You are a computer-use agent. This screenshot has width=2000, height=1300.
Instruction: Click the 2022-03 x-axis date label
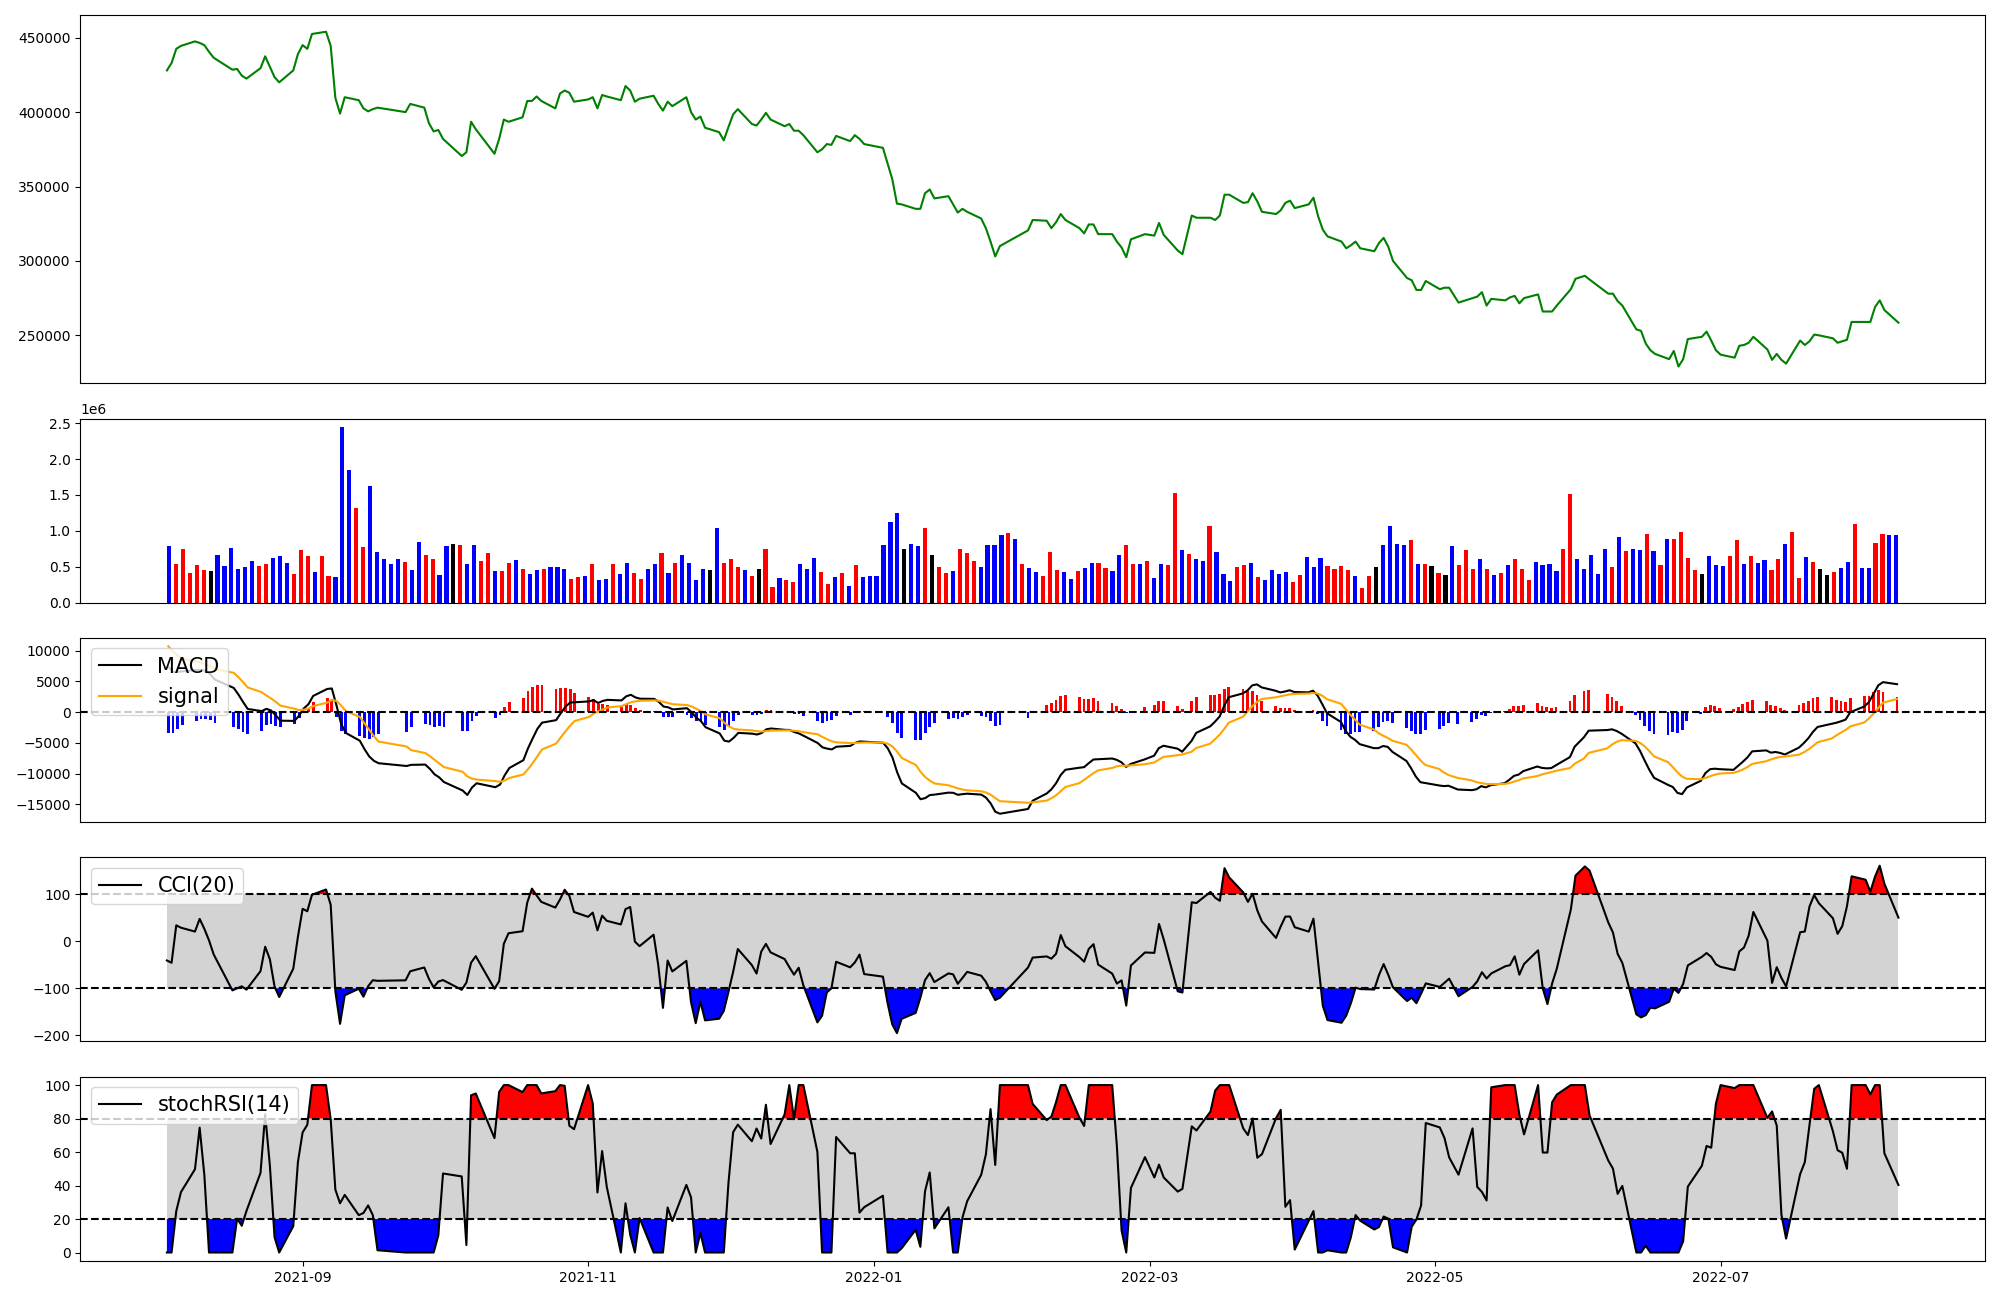coord(1150,1277)
